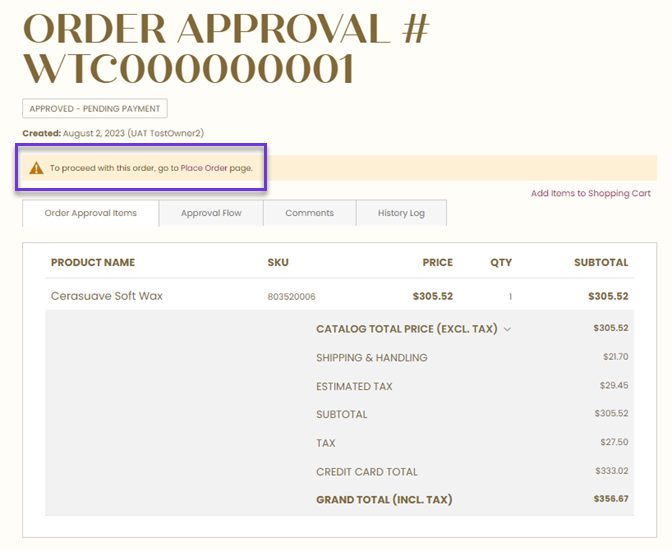Click the quantity value 1
672x551 pixels.
pyautogui.click(x=510, y=296)
